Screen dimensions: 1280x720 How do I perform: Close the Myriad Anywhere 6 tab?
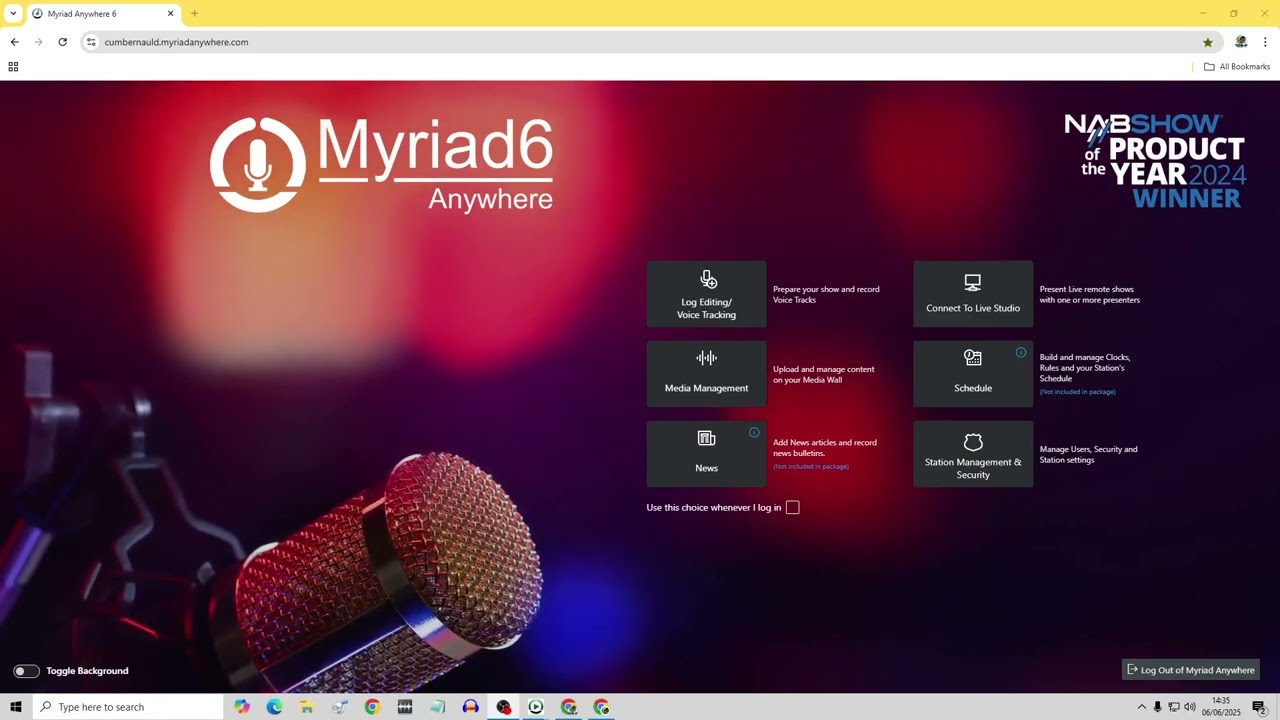point(170,14)
